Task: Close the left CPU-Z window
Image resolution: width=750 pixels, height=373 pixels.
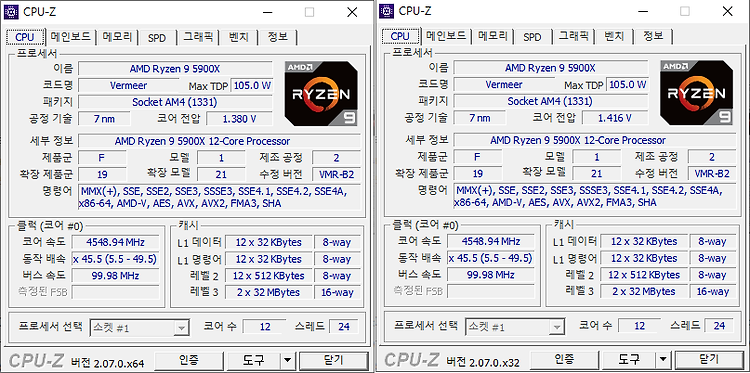Action: pos(352,12)
